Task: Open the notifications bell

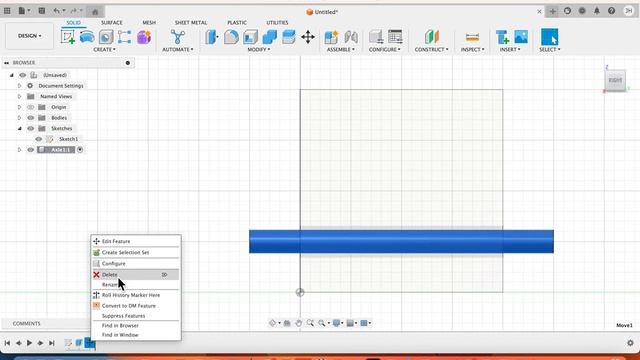Action: 597,11
